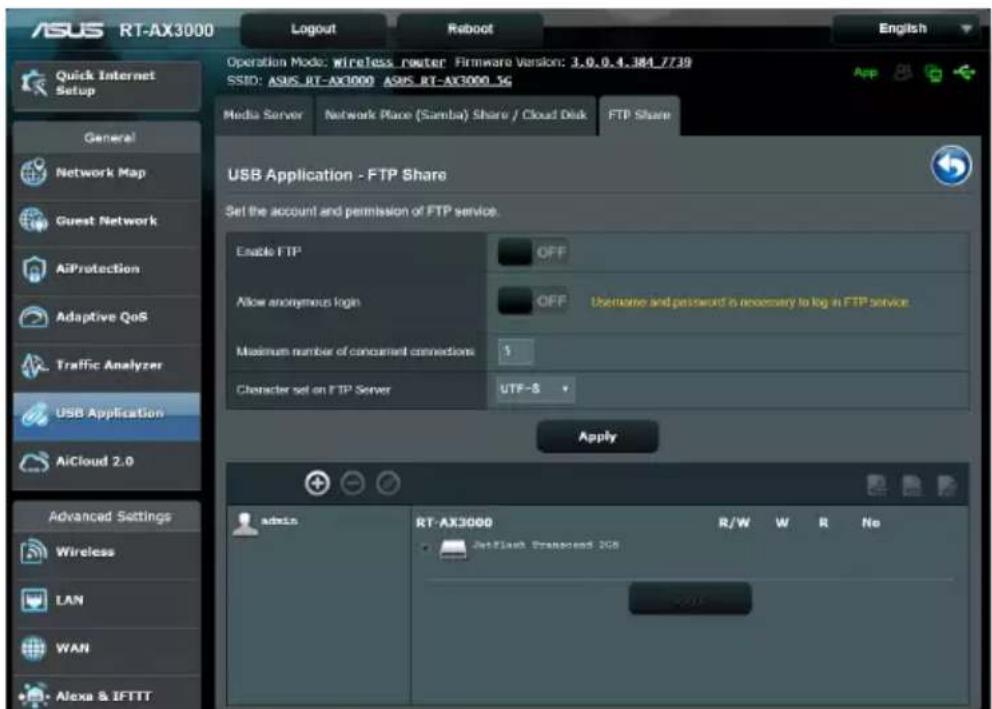This screenshot has width=992, height=709.
Task: Click the ASUS_RT-AX3000 SSID link
Action: pos(321,81)
